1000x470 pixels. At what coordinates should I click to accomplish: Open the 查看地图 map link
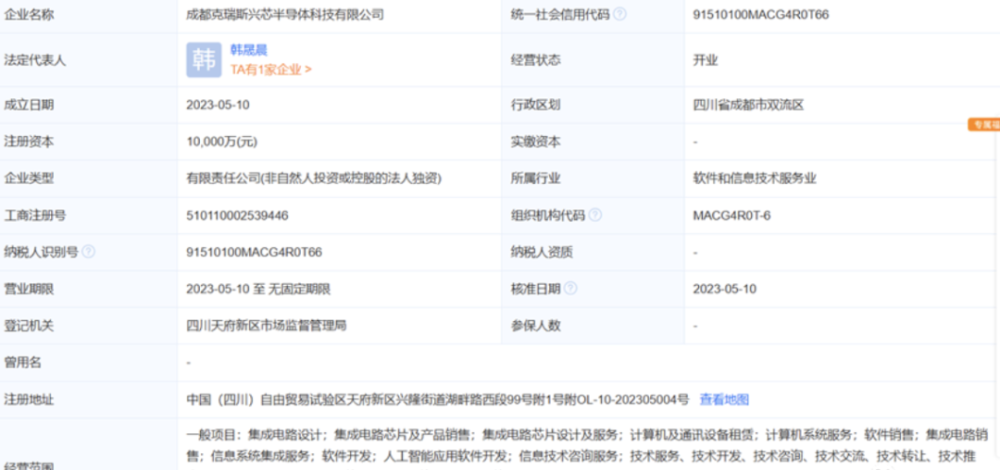click(724, 400)
